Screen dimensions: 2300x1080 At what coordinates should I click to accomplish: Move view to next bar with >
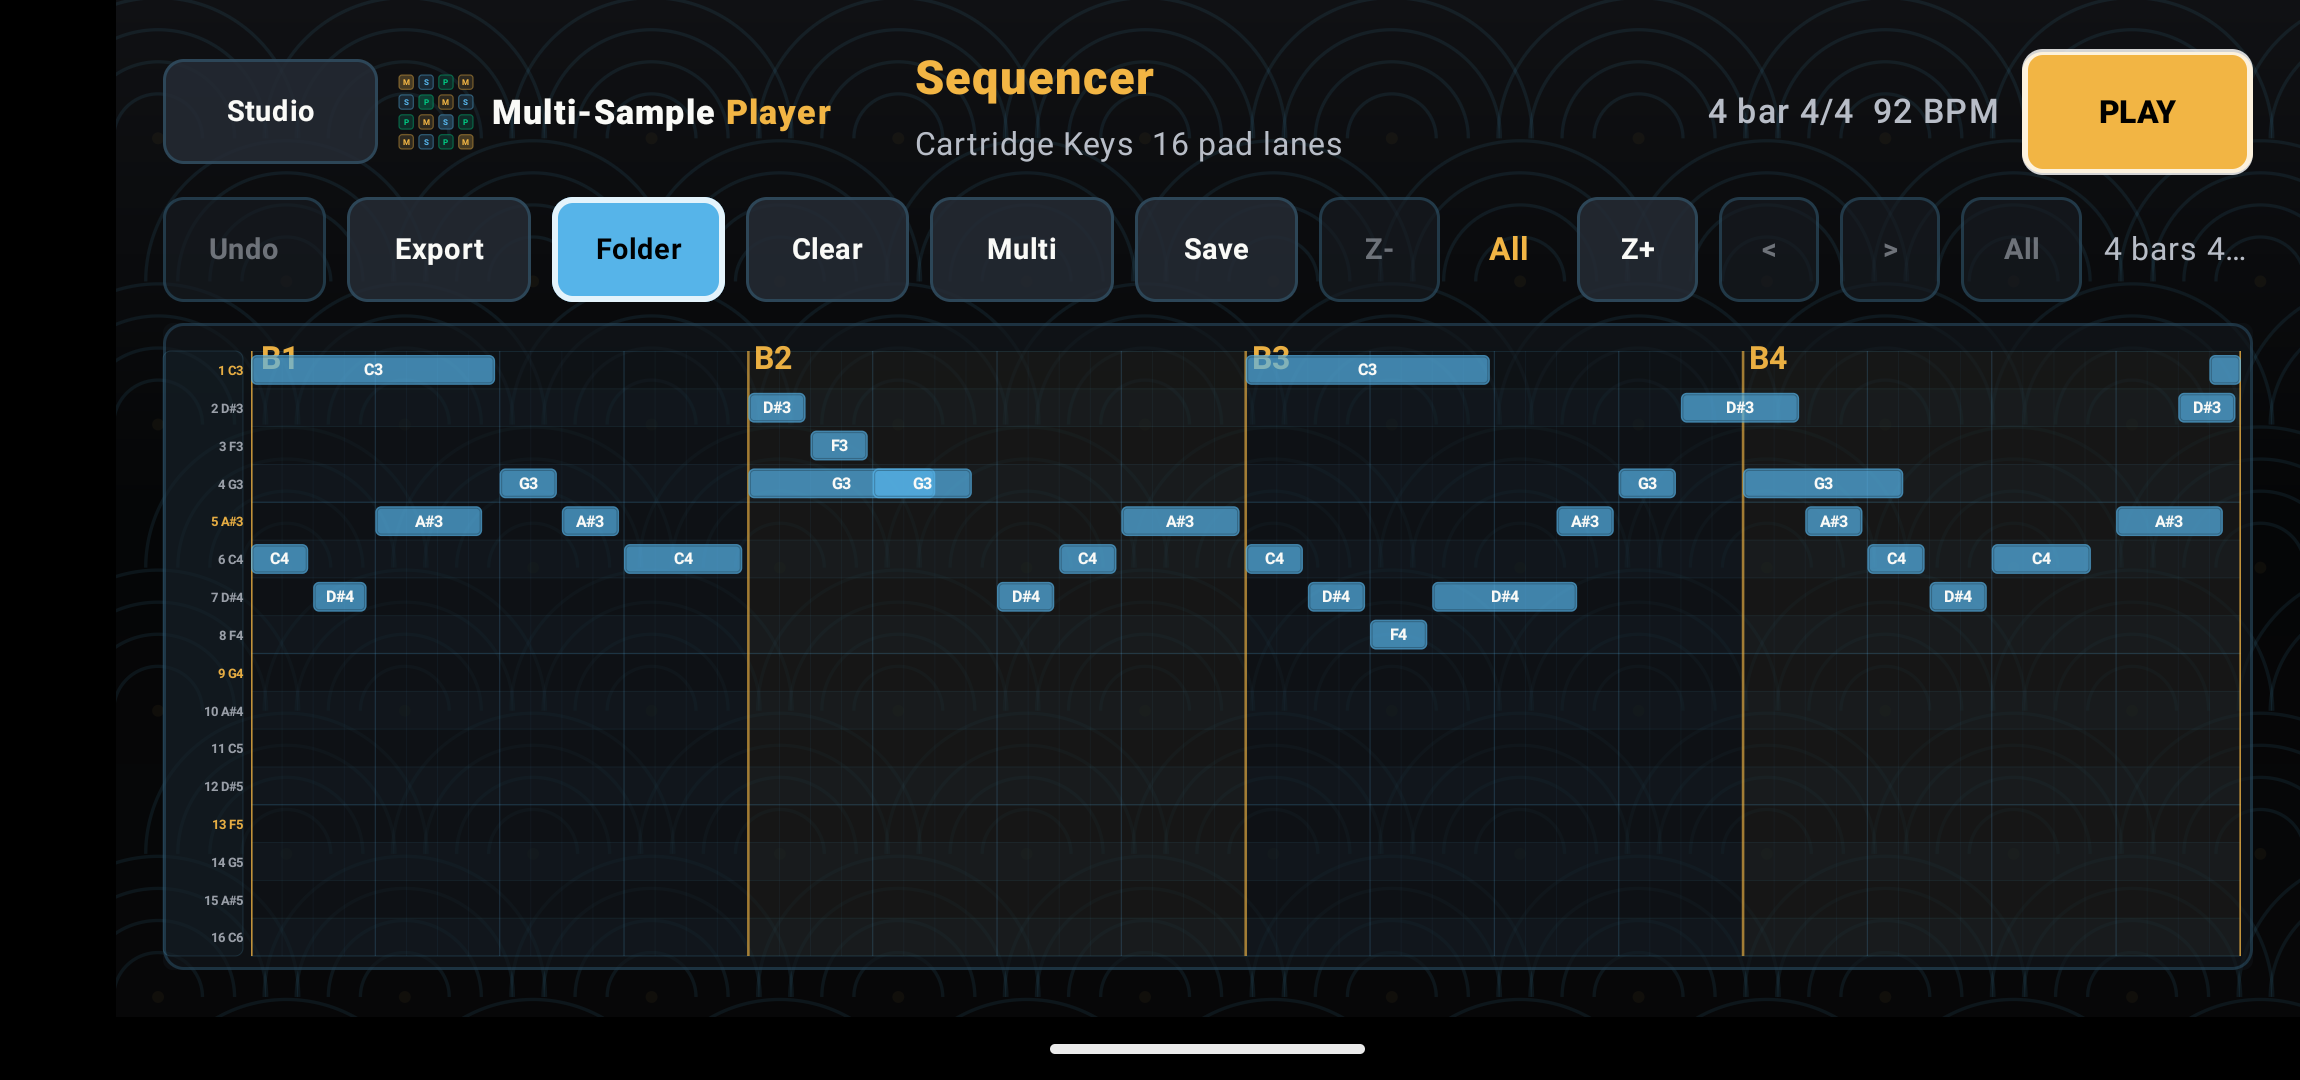click(x=1889, y=249)
